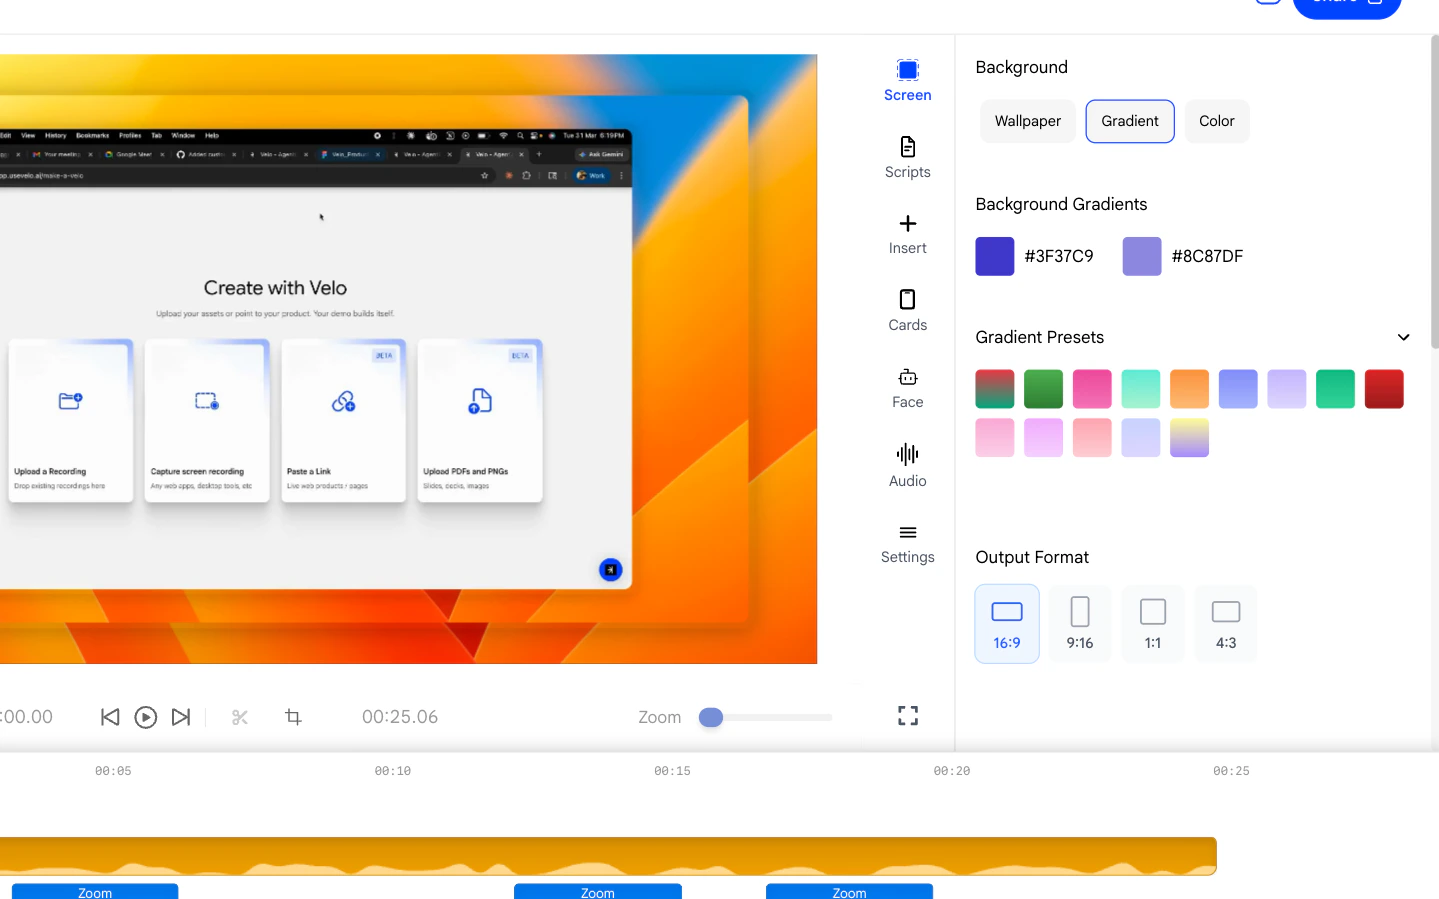Switch background type to Color
Screen dimensions: 1439x899
[1217, 121]
